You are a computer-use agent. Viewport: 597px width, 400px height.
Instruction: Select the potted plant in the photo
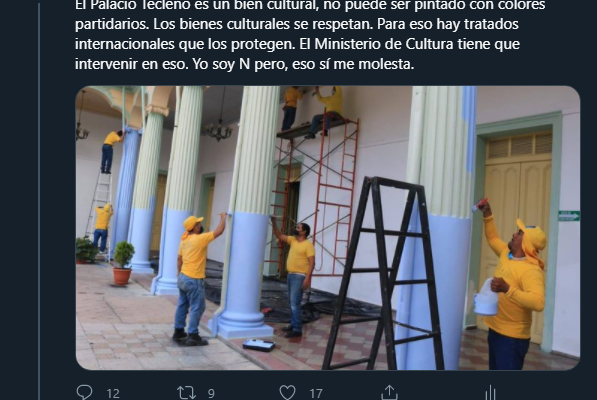coord(123,263)
